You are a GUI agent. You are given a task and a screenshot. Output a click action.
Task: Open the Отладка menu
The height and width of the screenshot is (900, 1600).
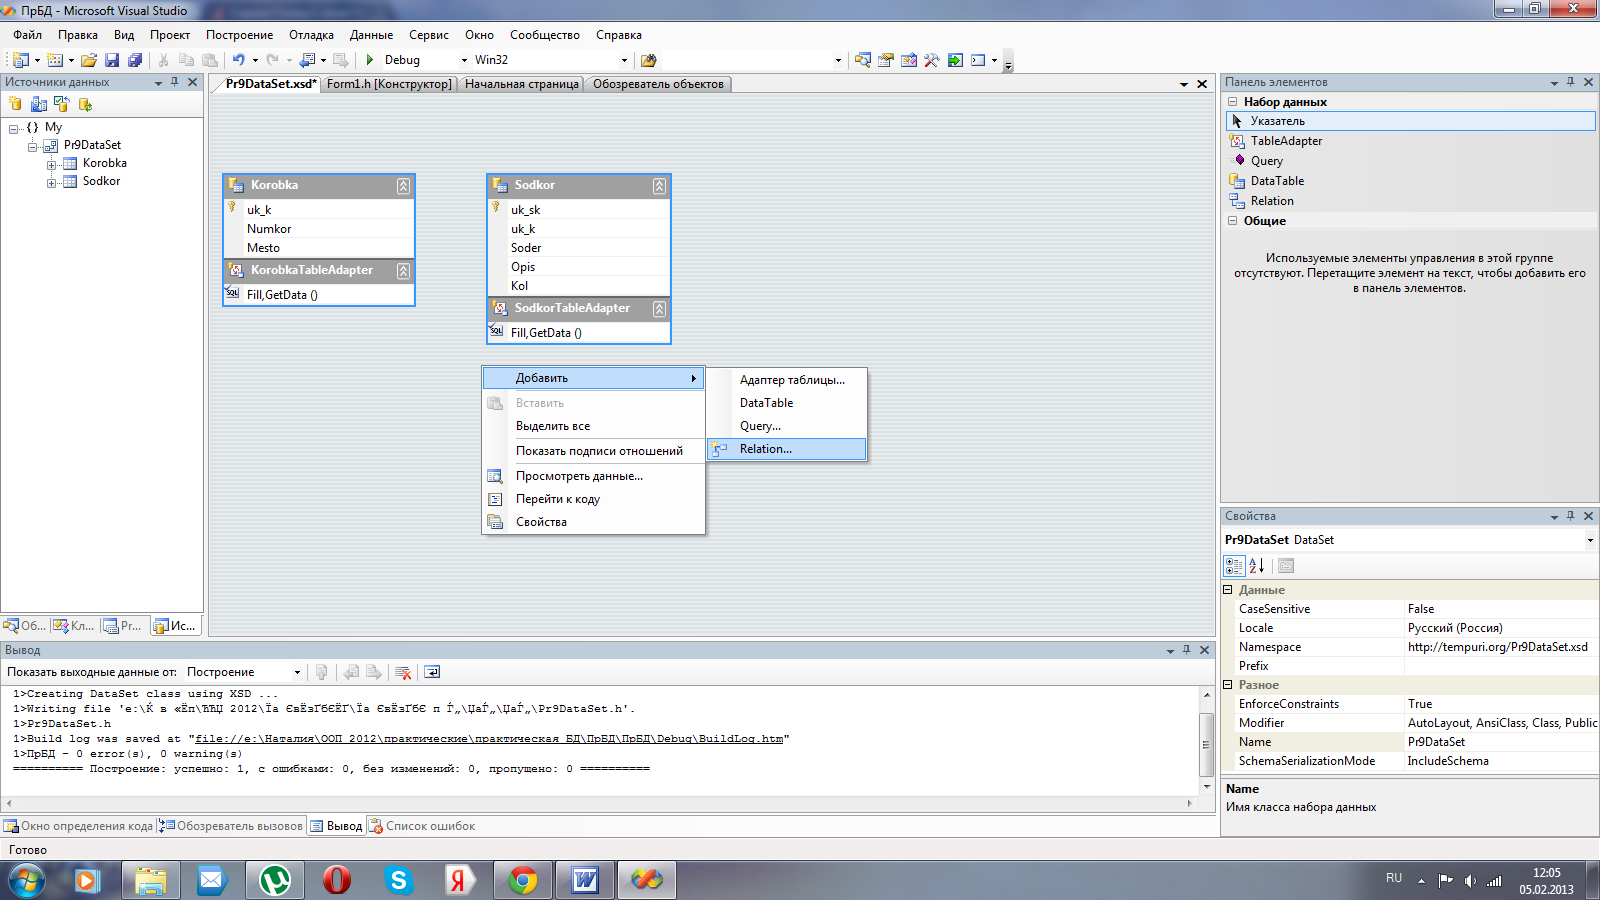311,35
